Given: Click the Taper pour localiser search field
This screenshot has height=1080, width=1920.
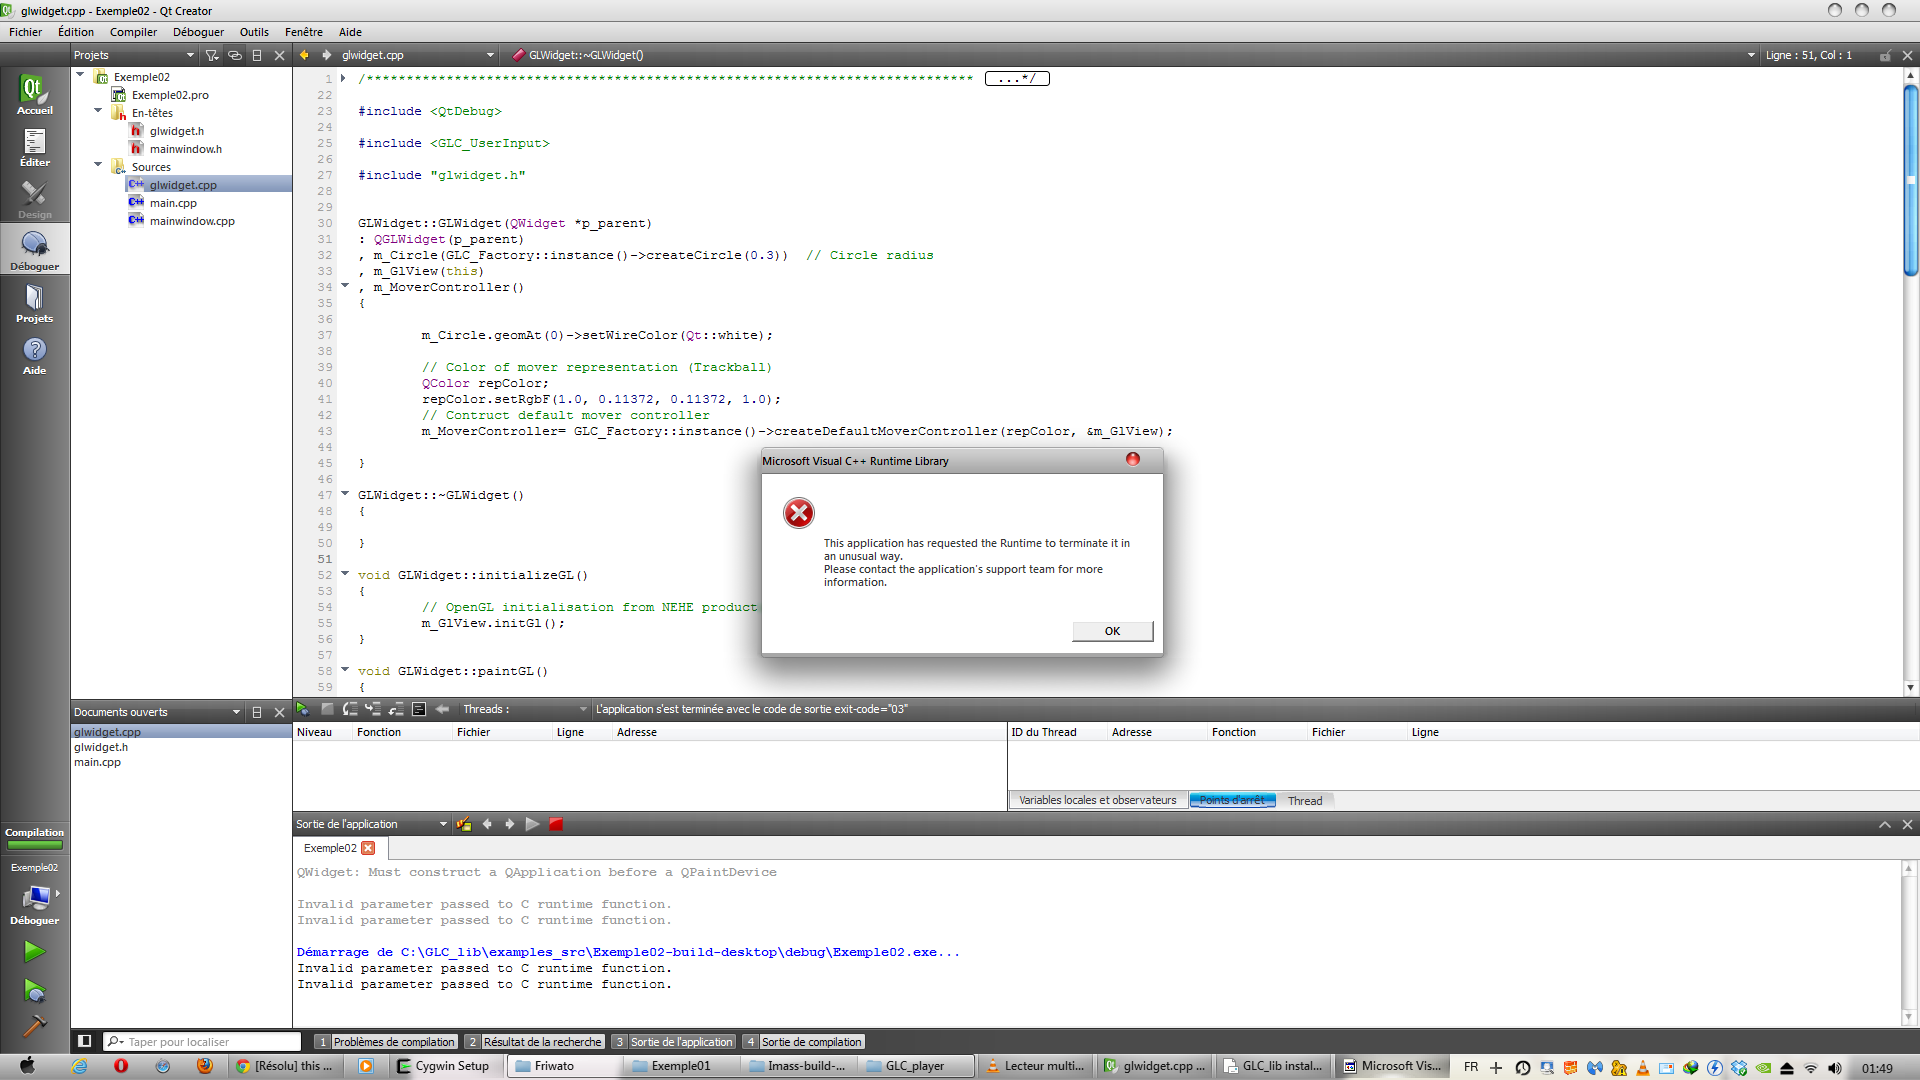Looking at the screenshot, I should click(200, 1041).
